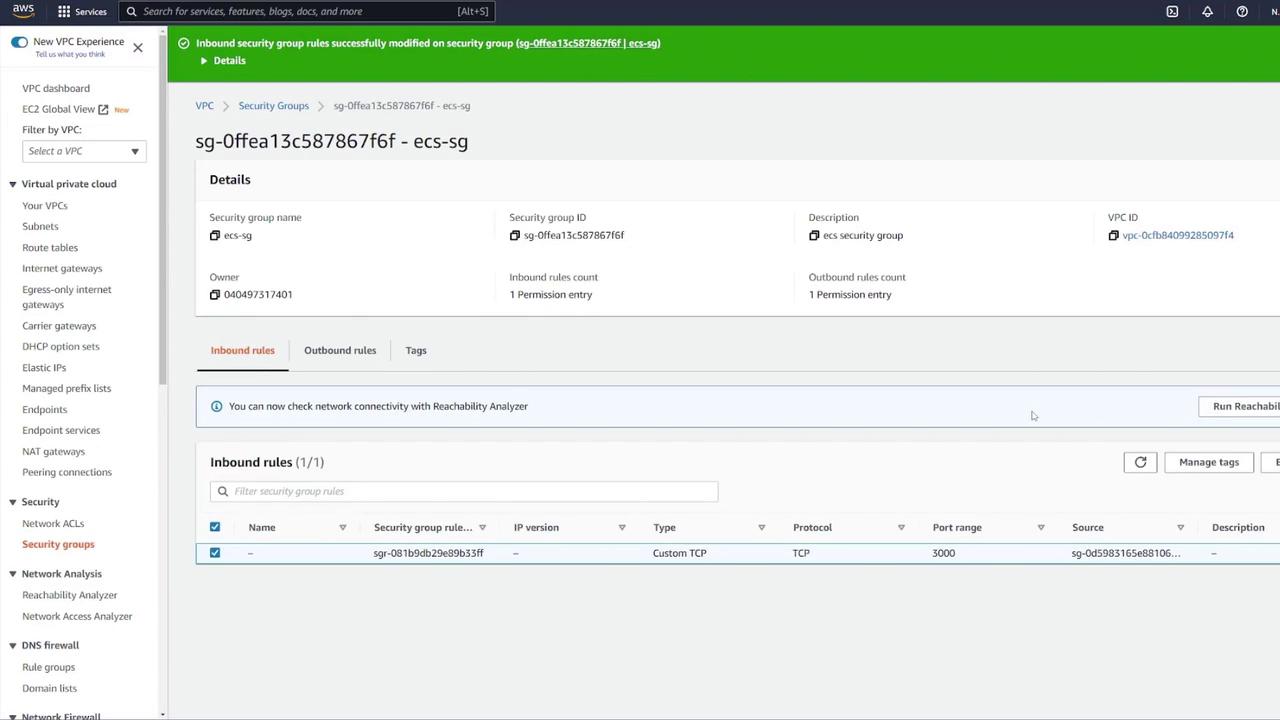Open the help question mark menu

point(1242,11)
